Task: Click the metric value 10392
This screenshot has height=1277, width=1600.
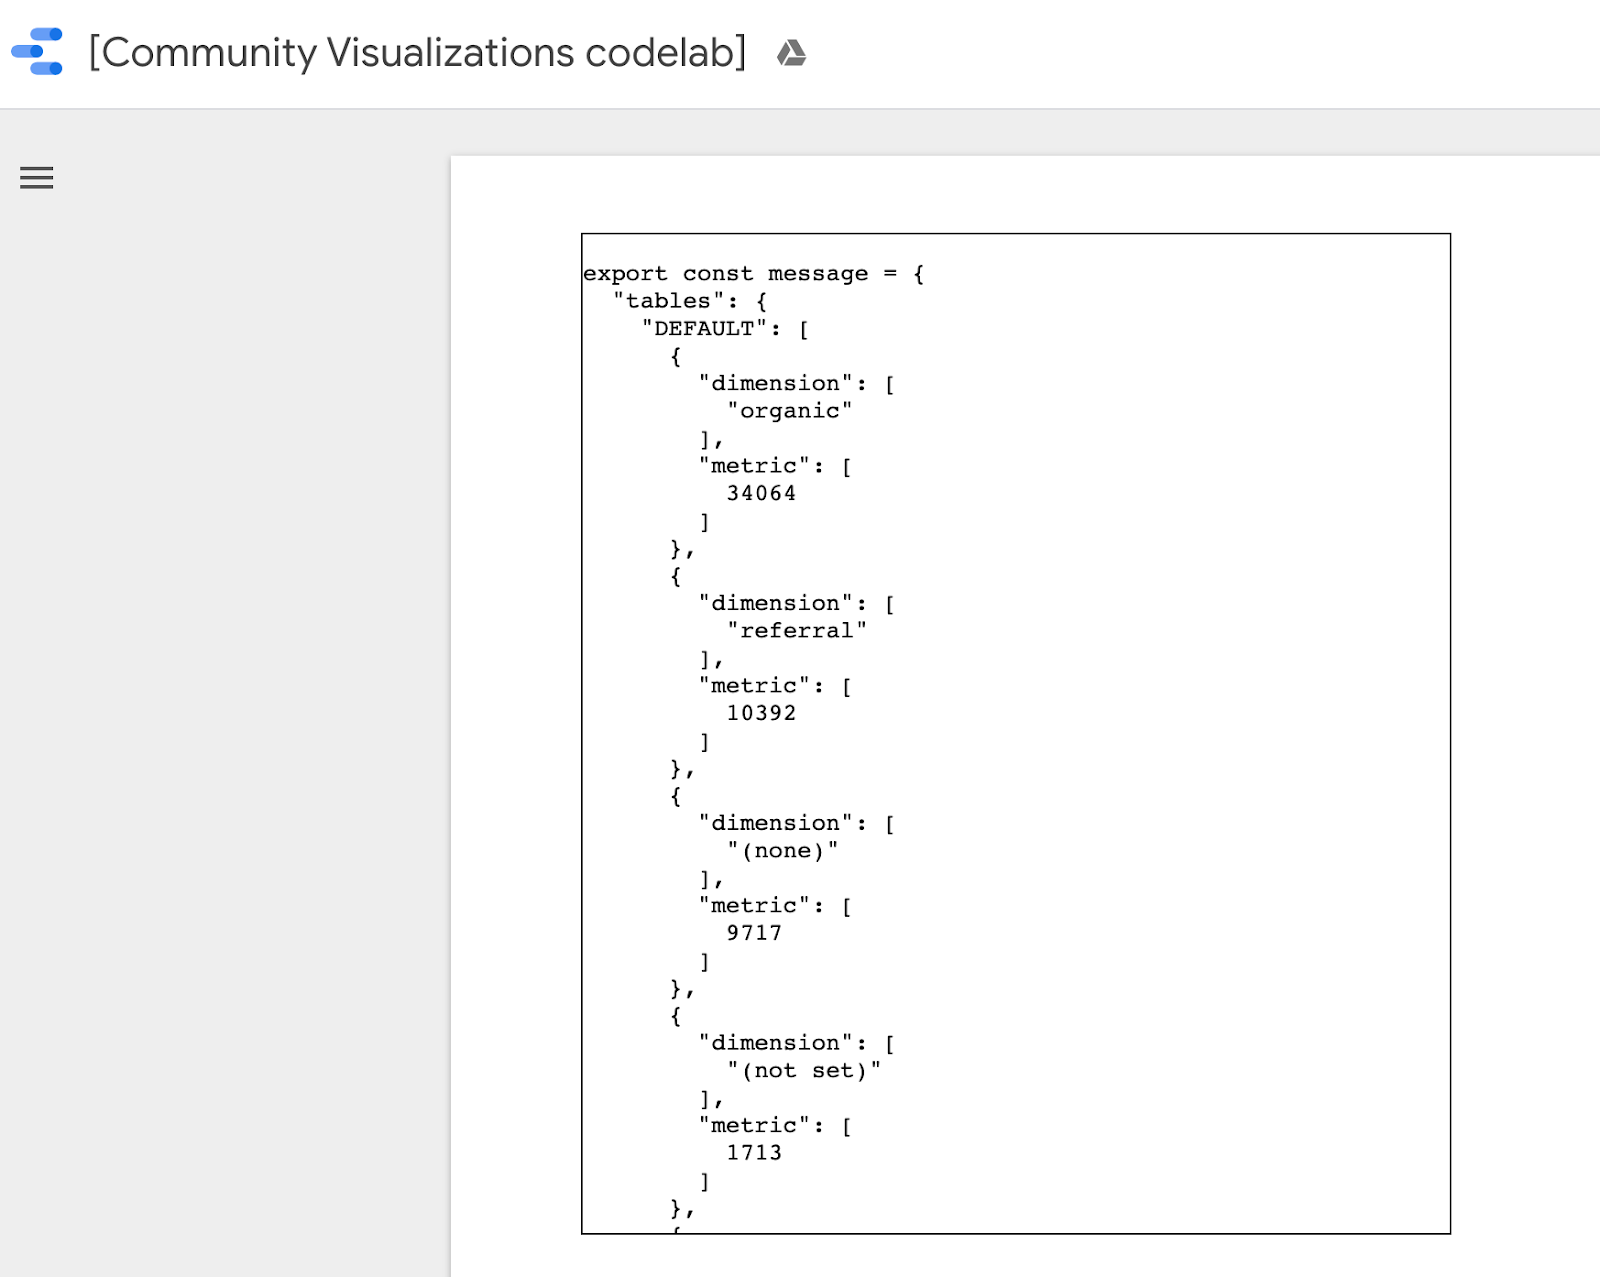Action: click(x=761, y=713)
